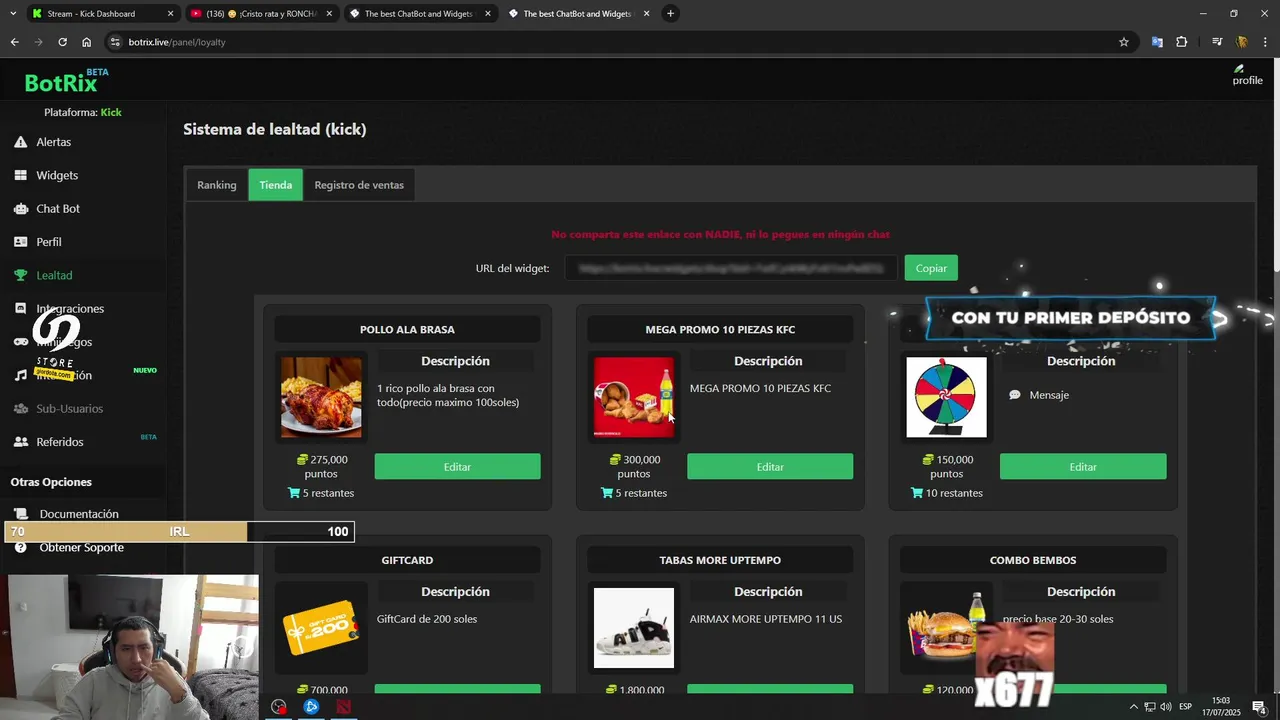
Task: Select the Tienda tab
Action: coord(275,185)
